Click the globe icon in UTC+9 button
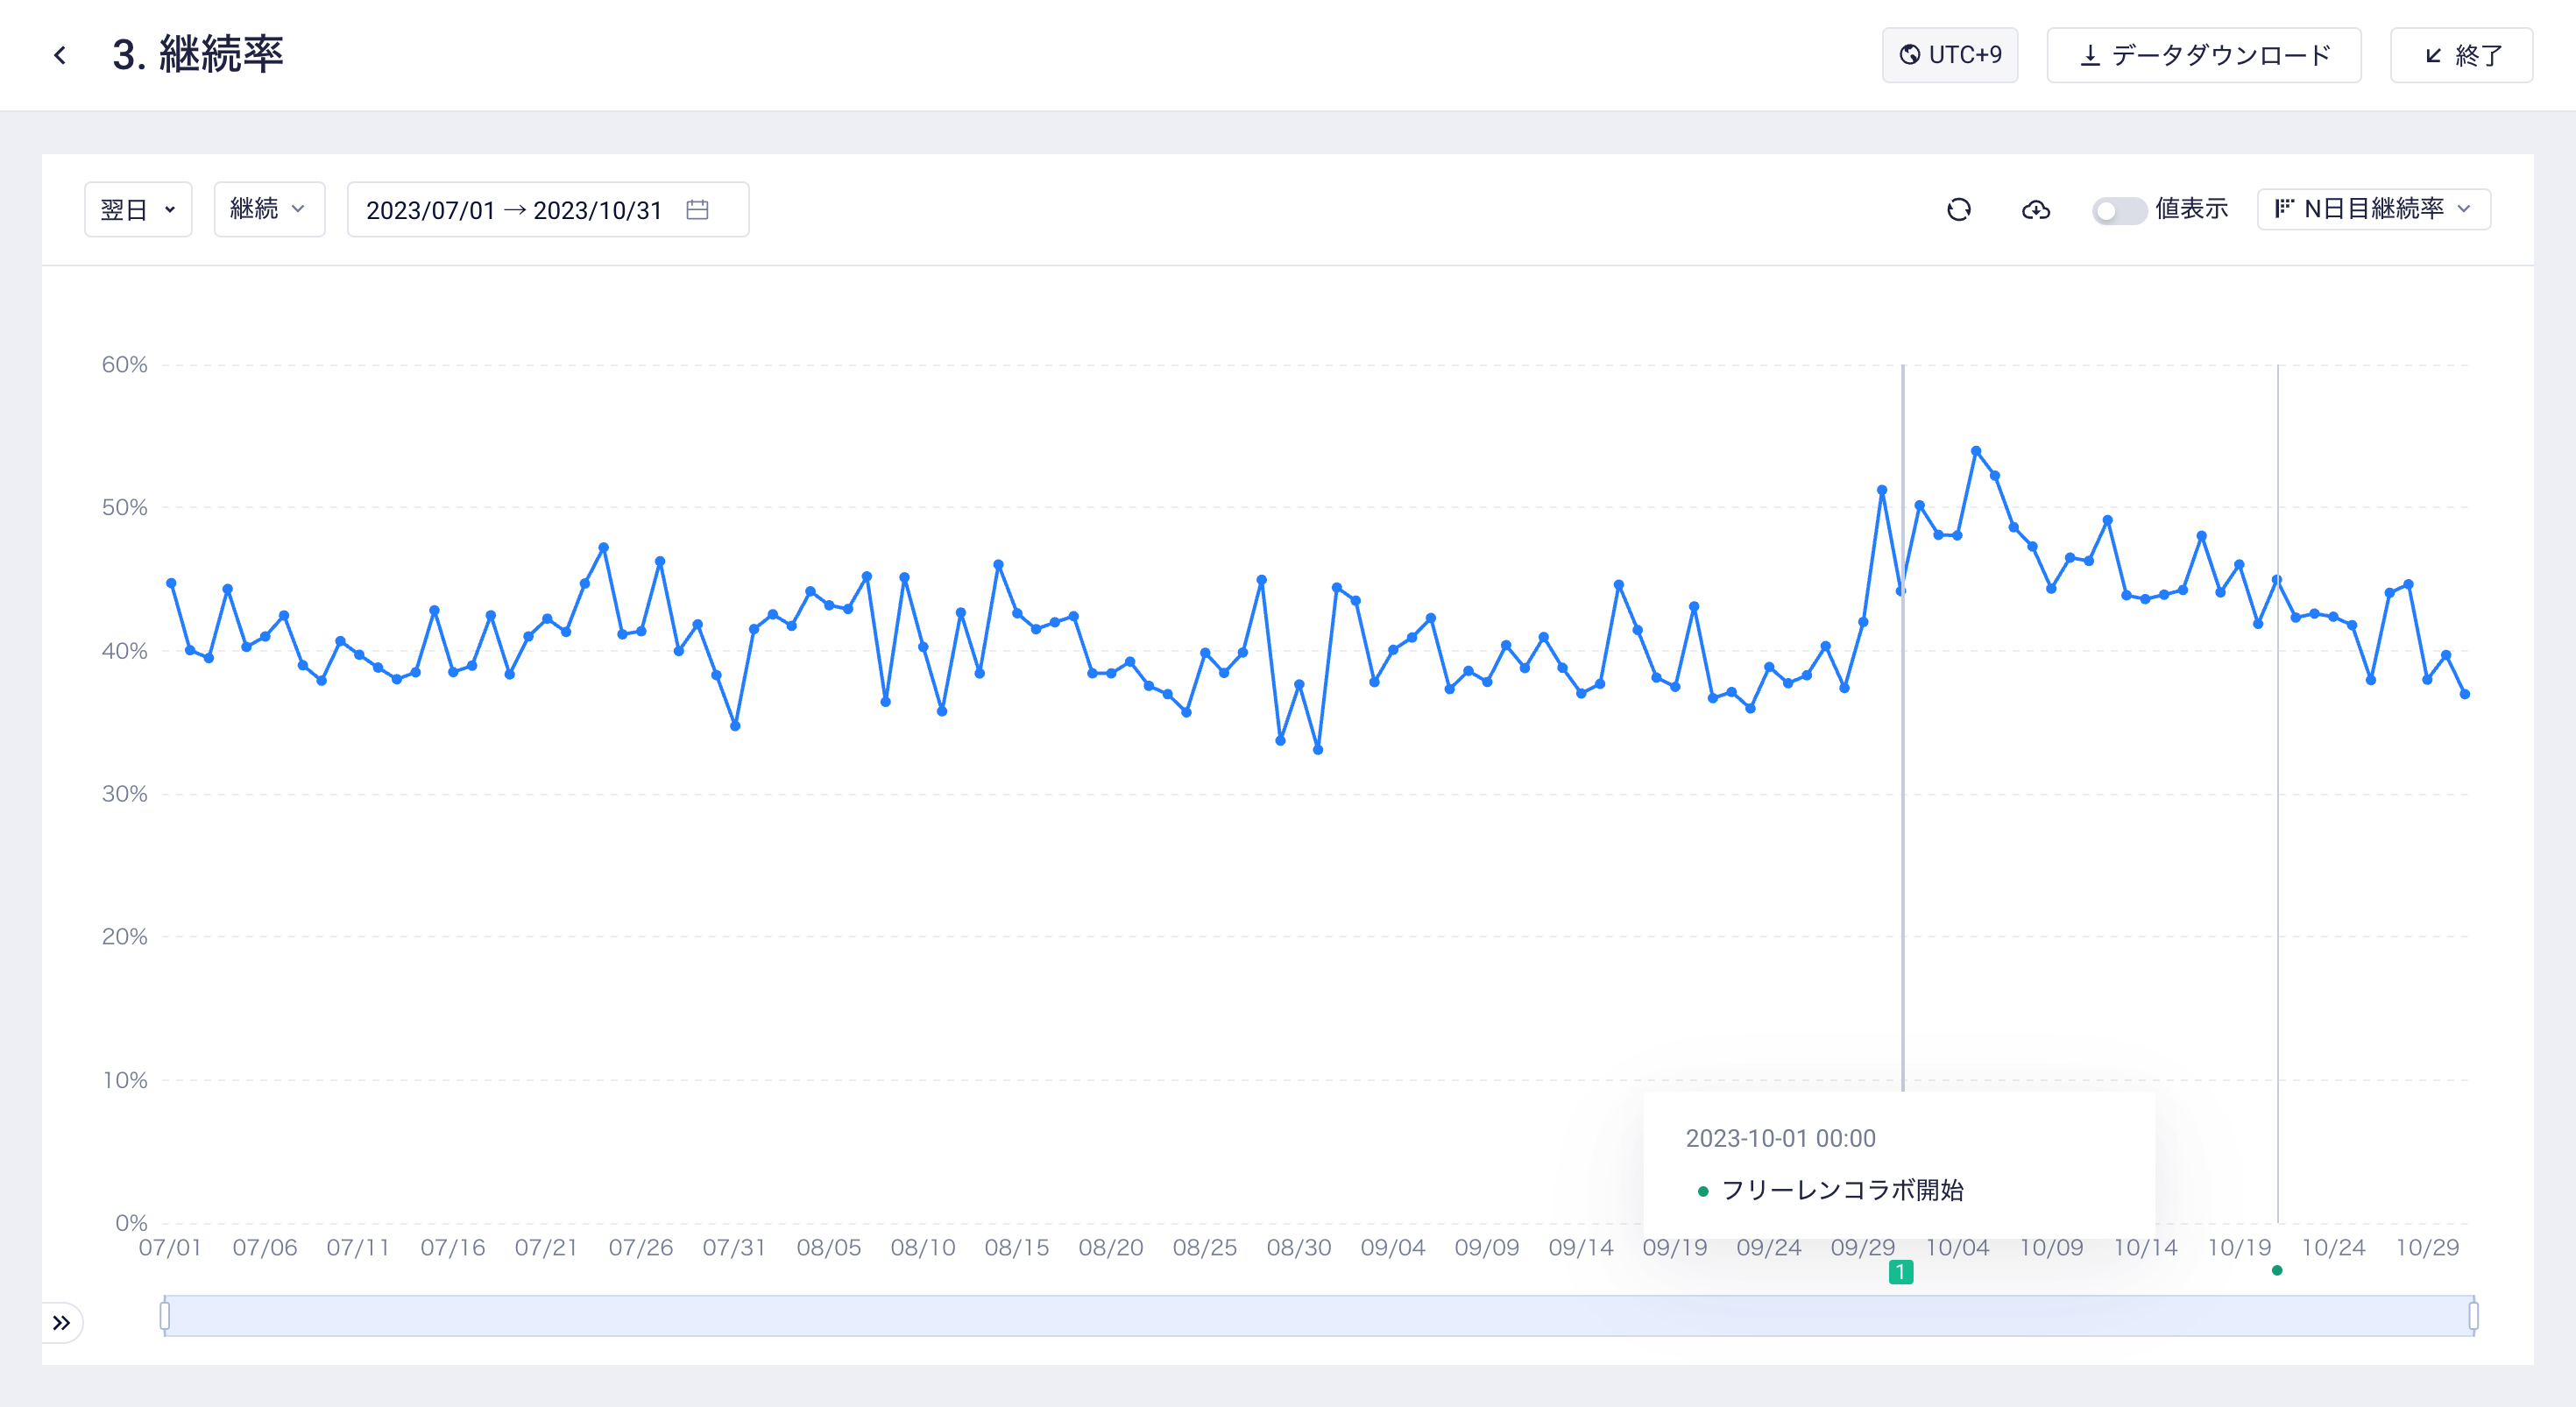 (1909, 55)
